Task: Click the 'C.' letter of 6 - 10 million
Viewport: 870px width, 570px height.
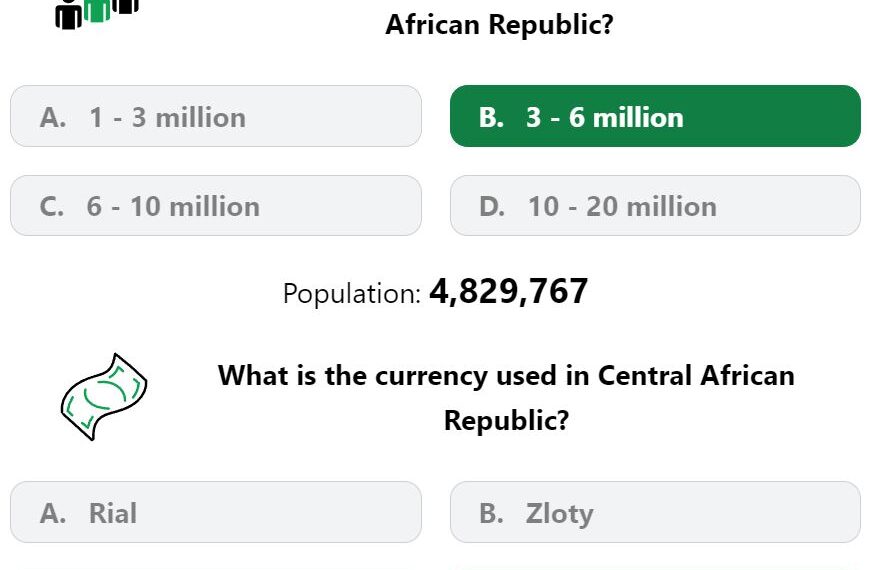Action: pyautogui.click(x=52, y=207)
